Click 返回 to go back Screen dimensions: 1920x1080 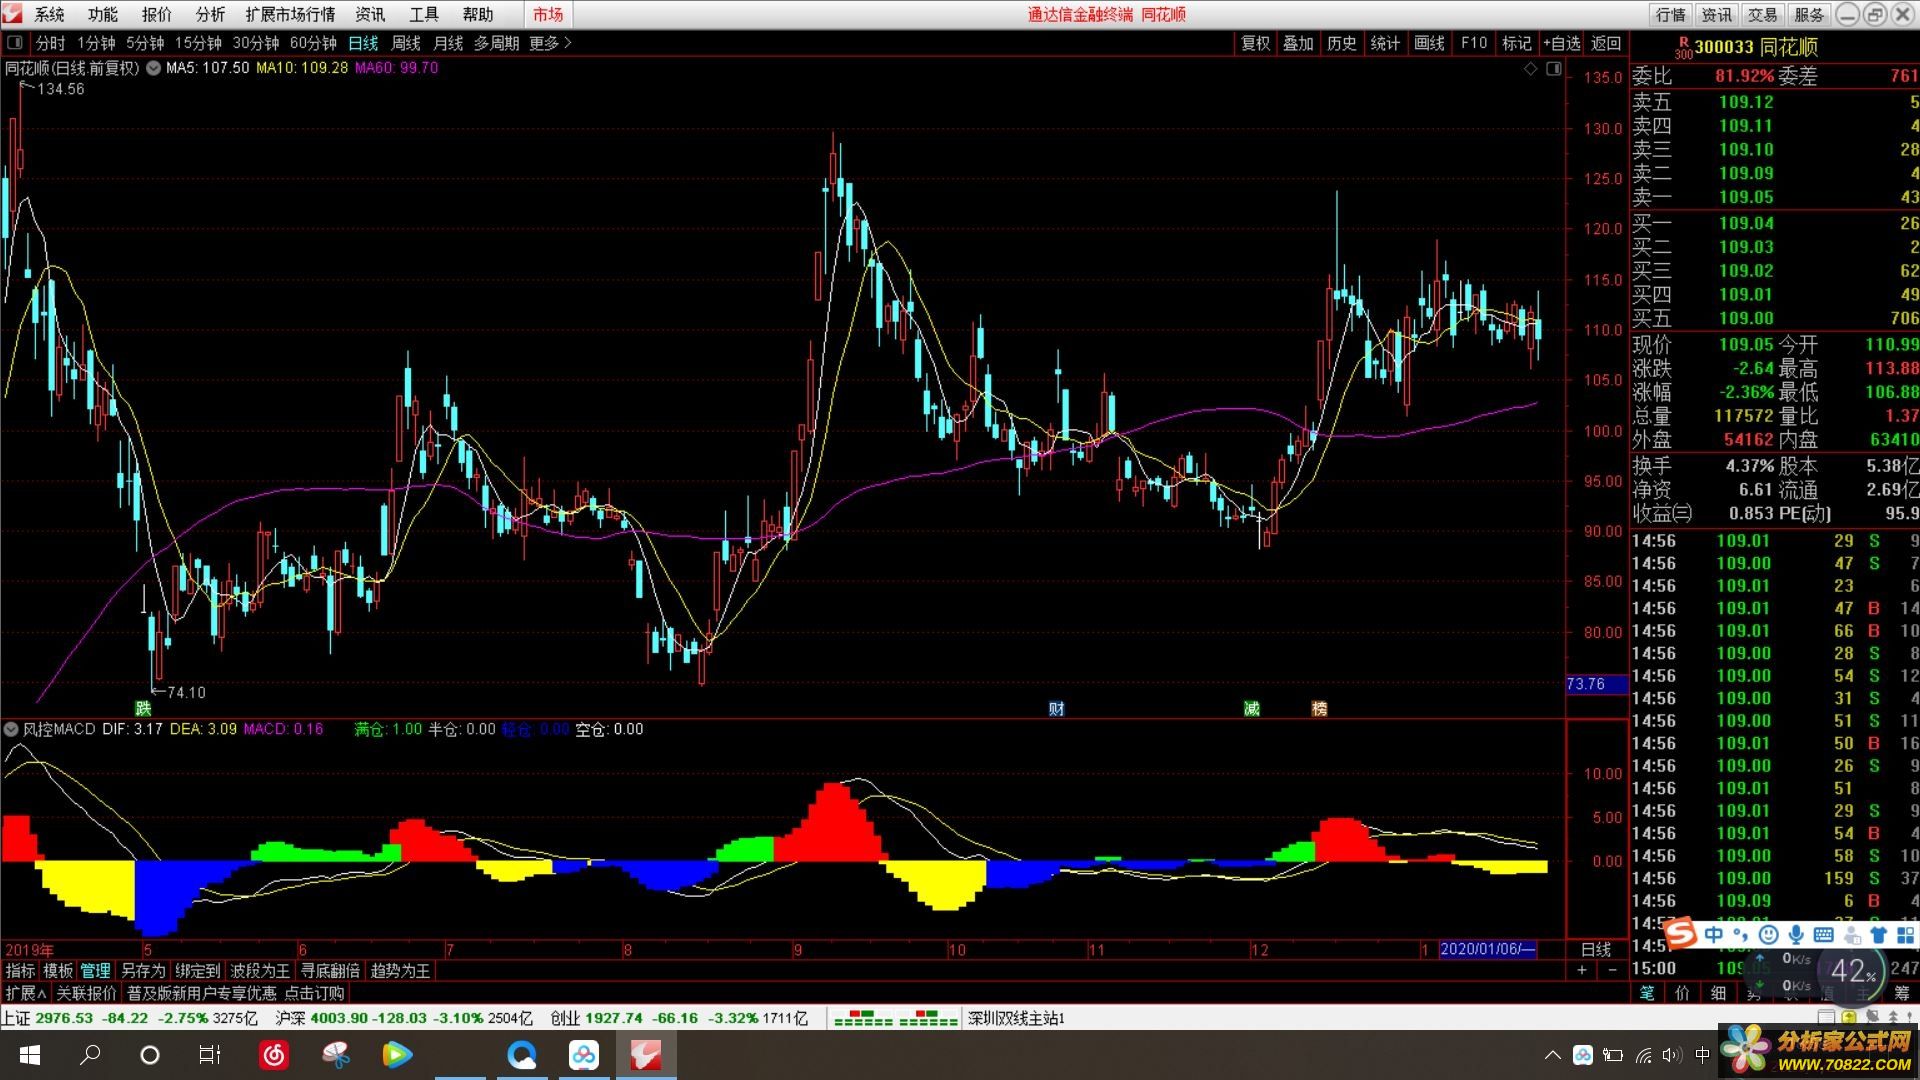click(1606, 43)
